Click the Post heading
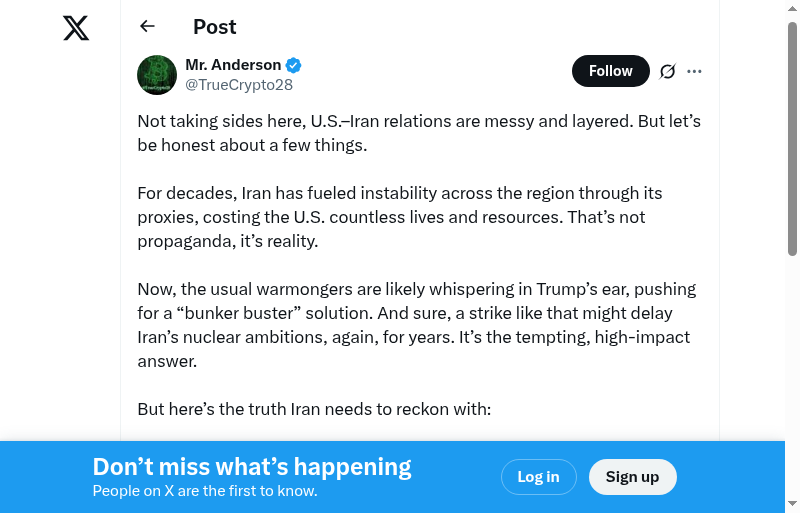This screenshot has width=800, height=513. point(215,27)
